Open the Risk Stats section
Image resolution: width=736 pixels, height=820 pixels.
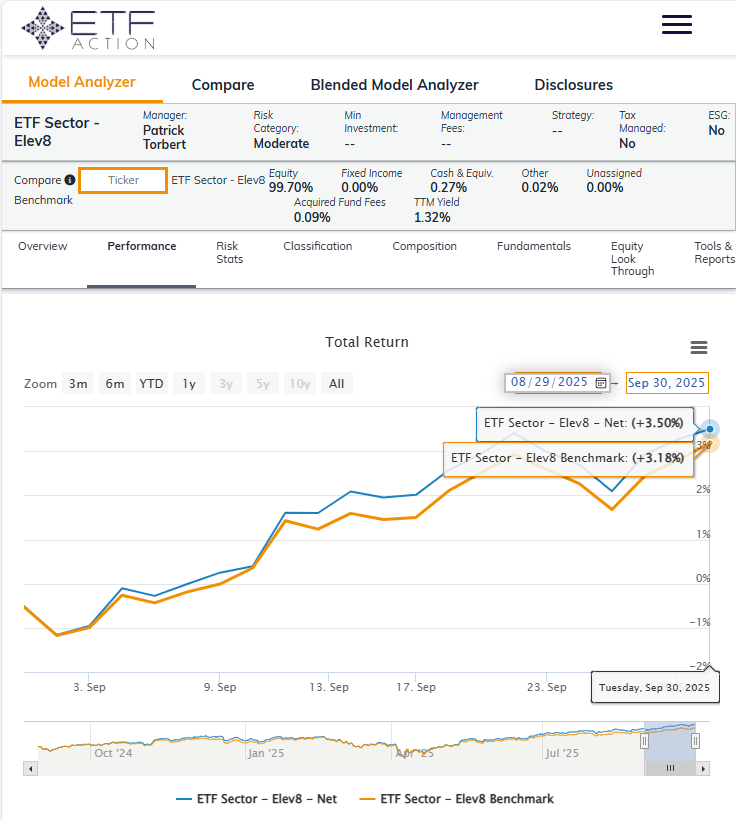point(229,253)
